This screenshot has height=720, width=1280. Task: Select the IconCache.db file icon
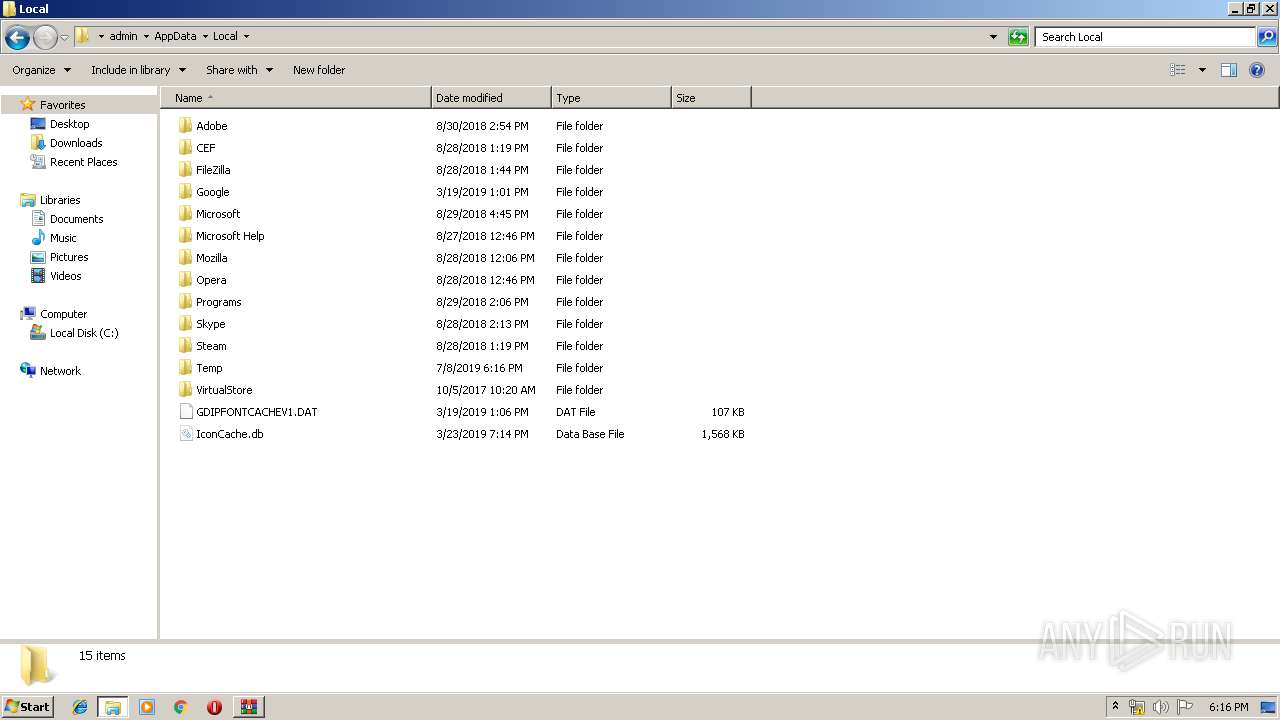pos(185,434)
